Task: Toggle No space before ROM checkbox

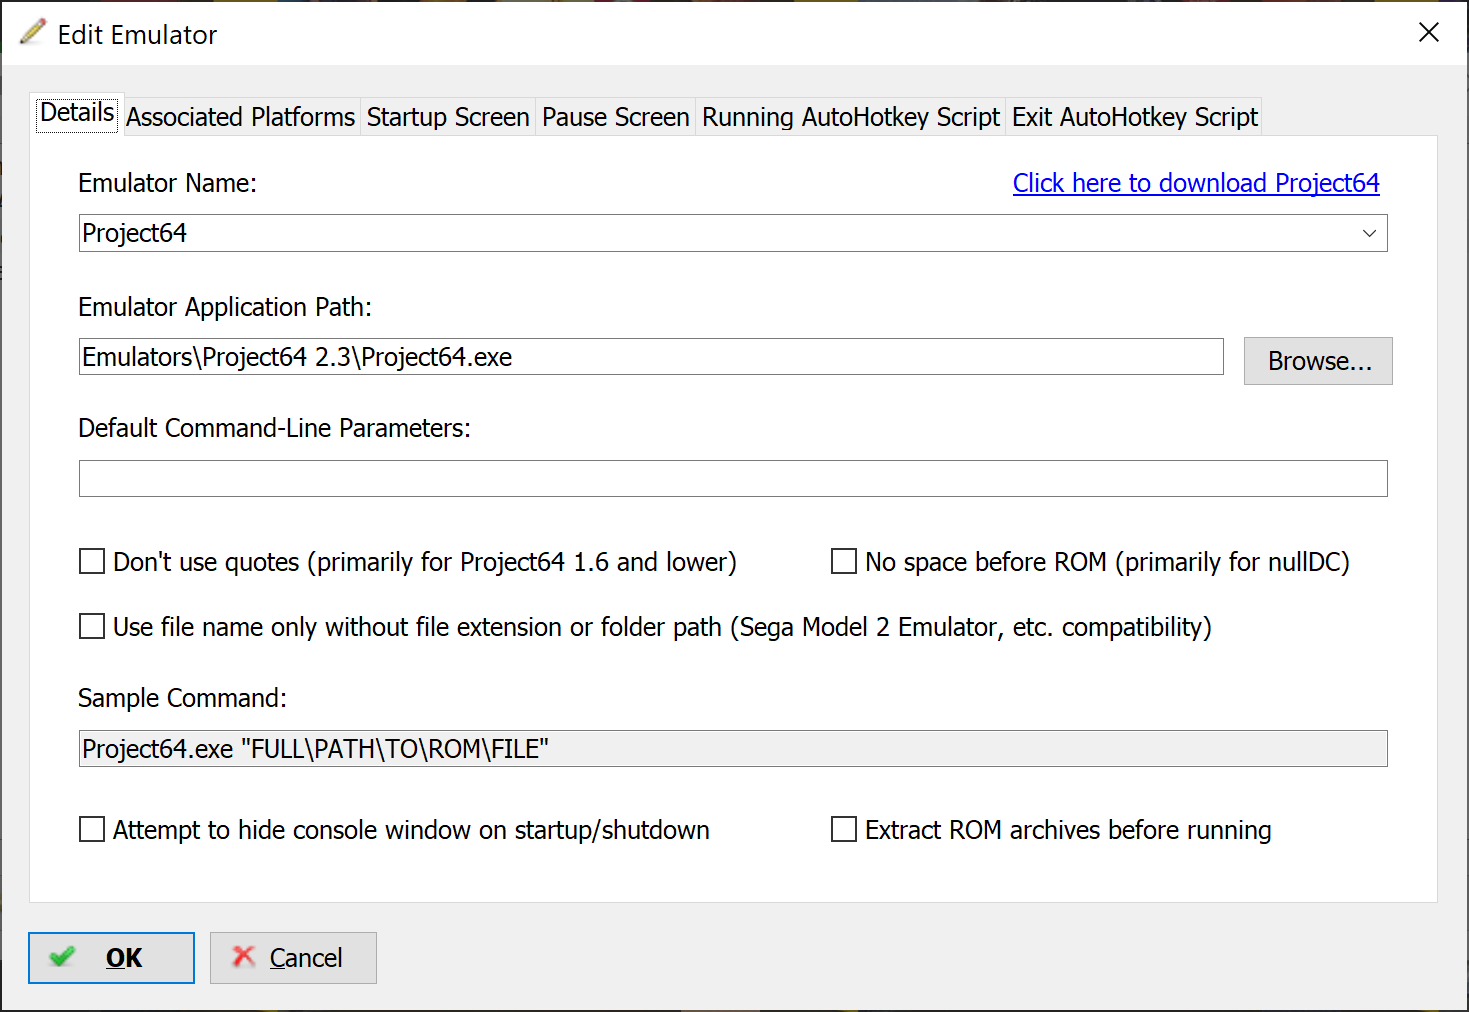Action: click(844, 562)
